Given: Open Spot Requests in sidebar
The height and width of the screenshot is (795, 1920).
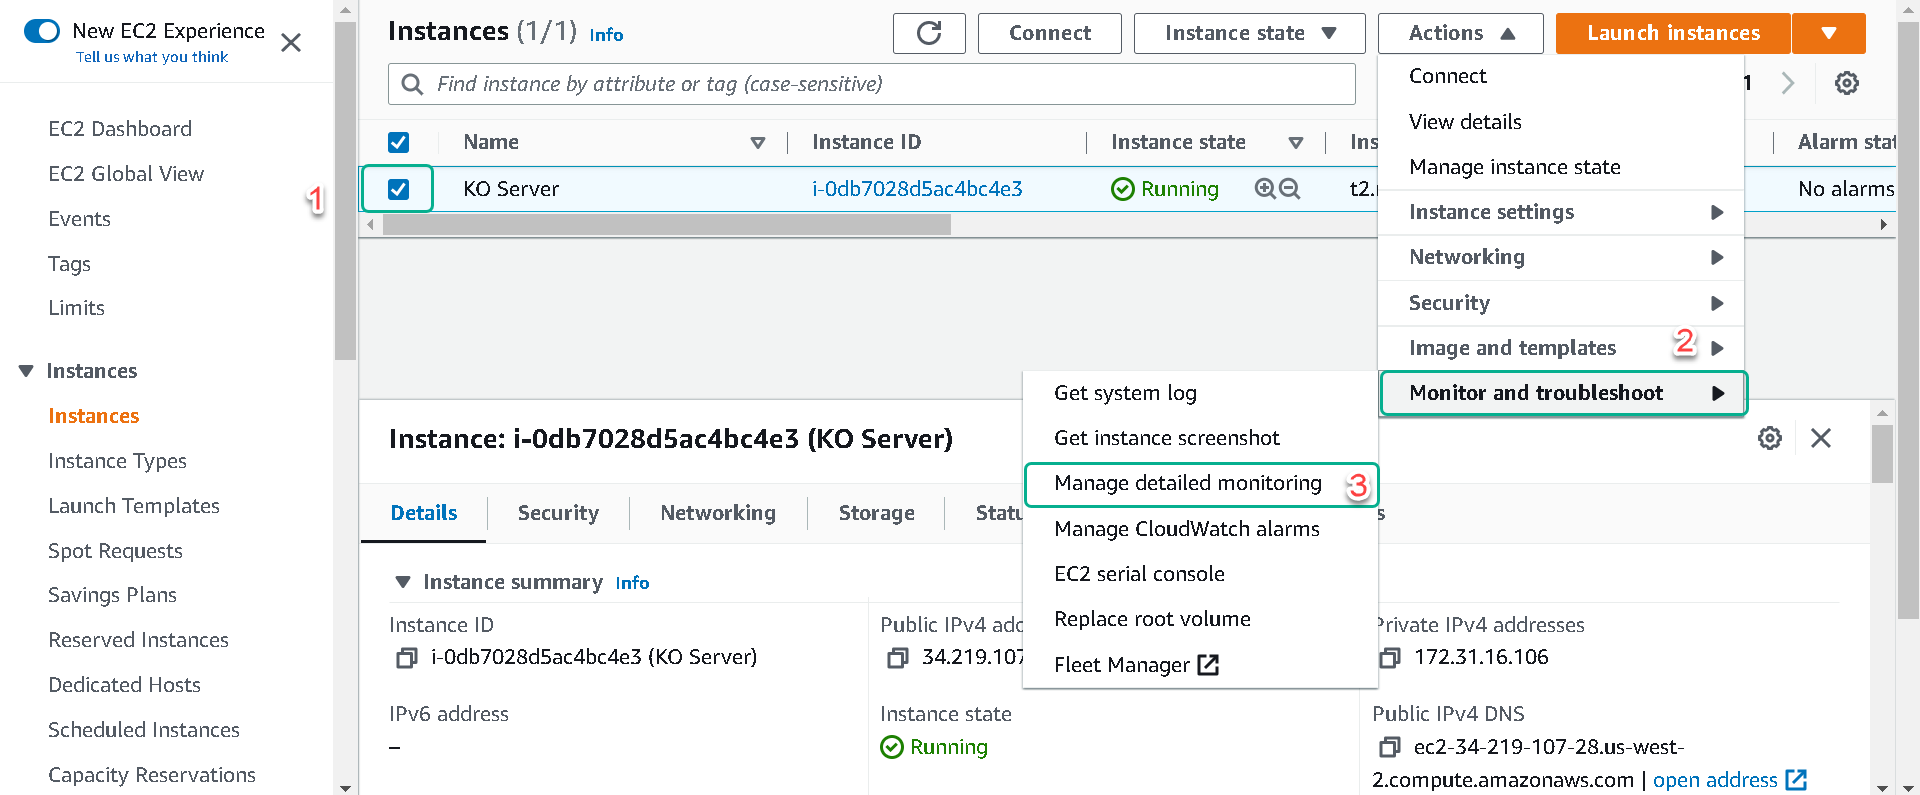Looking at the screenshot, I should click(115, 551).
